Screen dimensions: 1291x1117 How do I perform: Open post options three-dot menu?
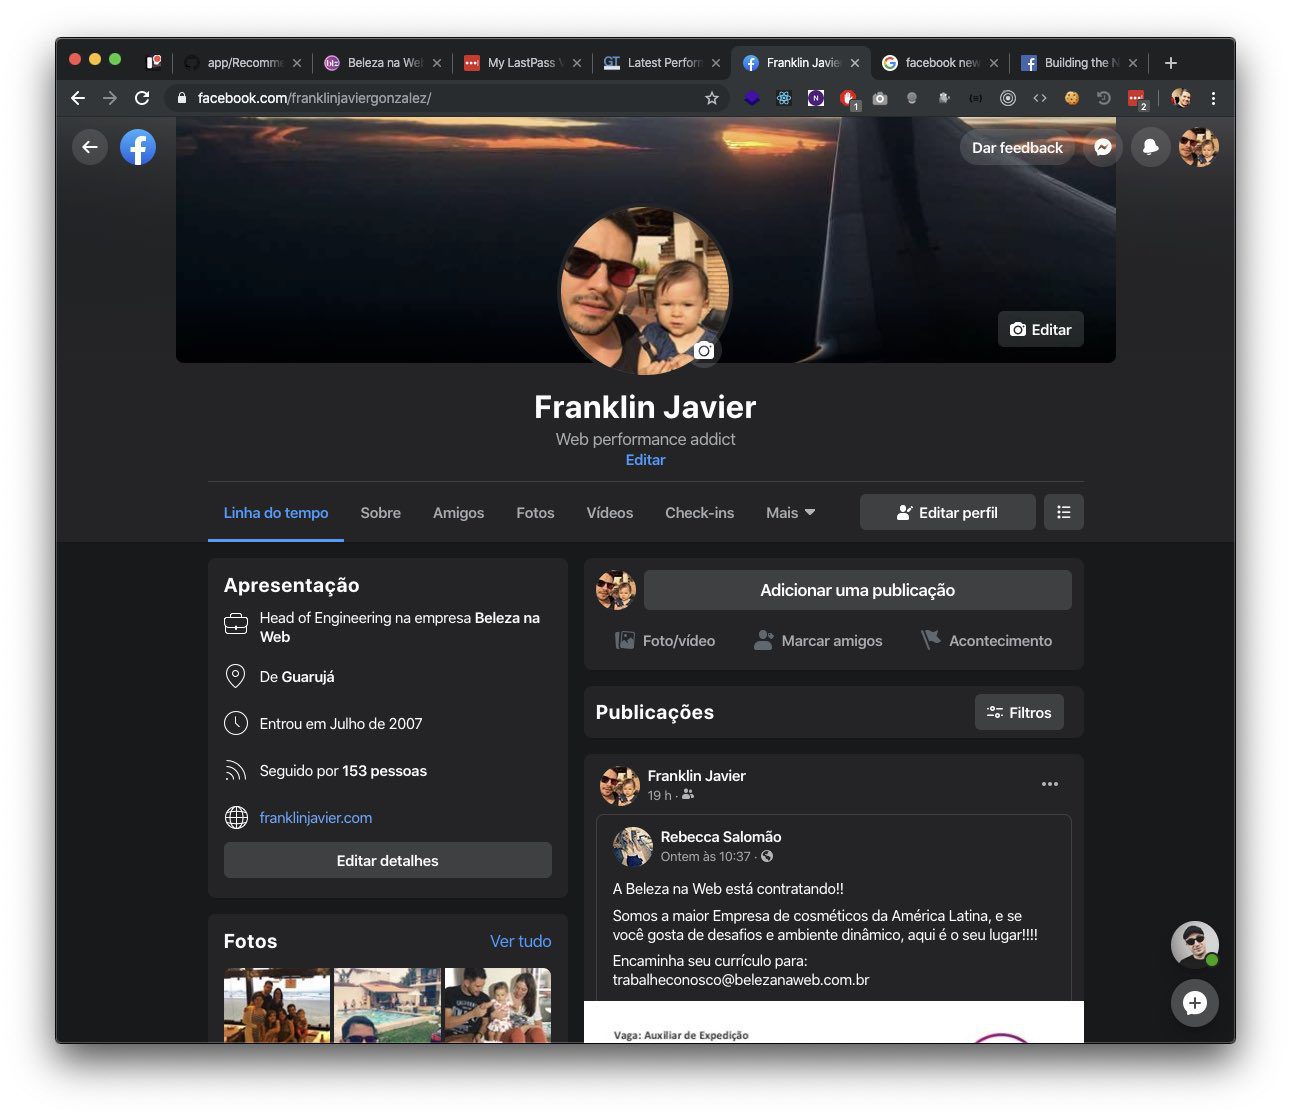1050,784
